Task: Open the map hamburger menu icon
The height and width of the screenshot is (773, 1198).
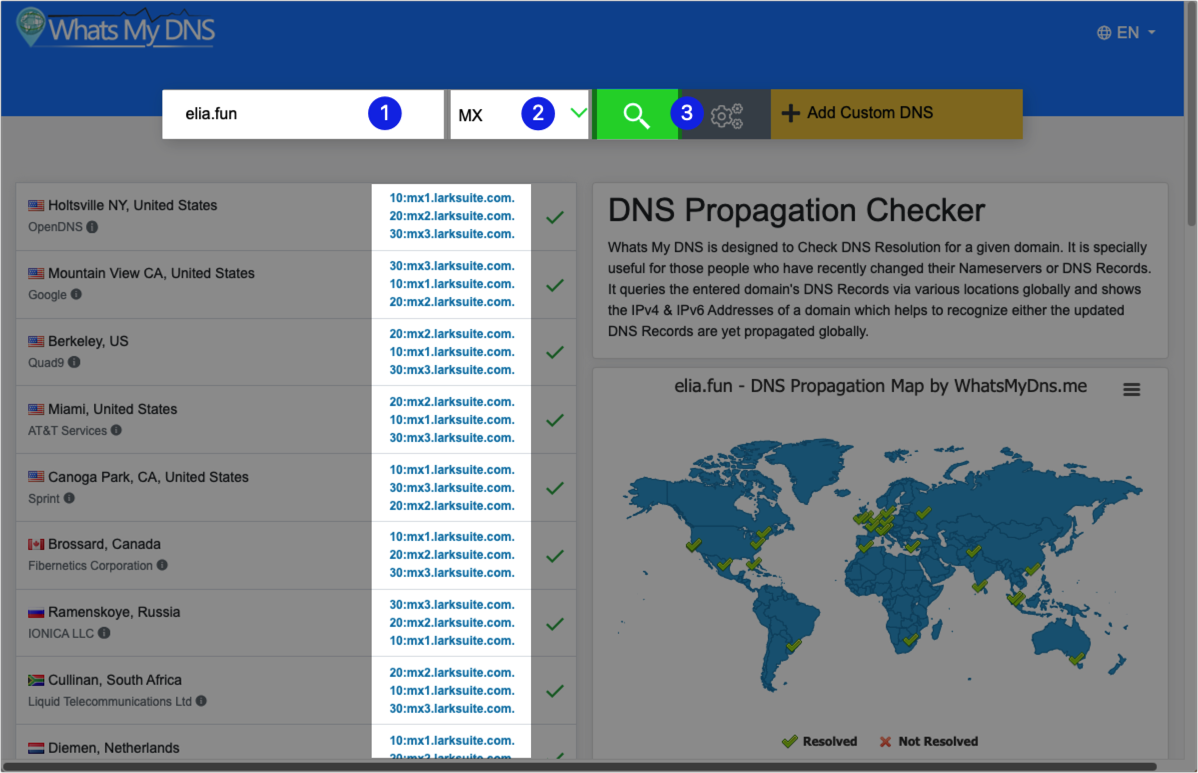Action: click(x=1131, y=390)
